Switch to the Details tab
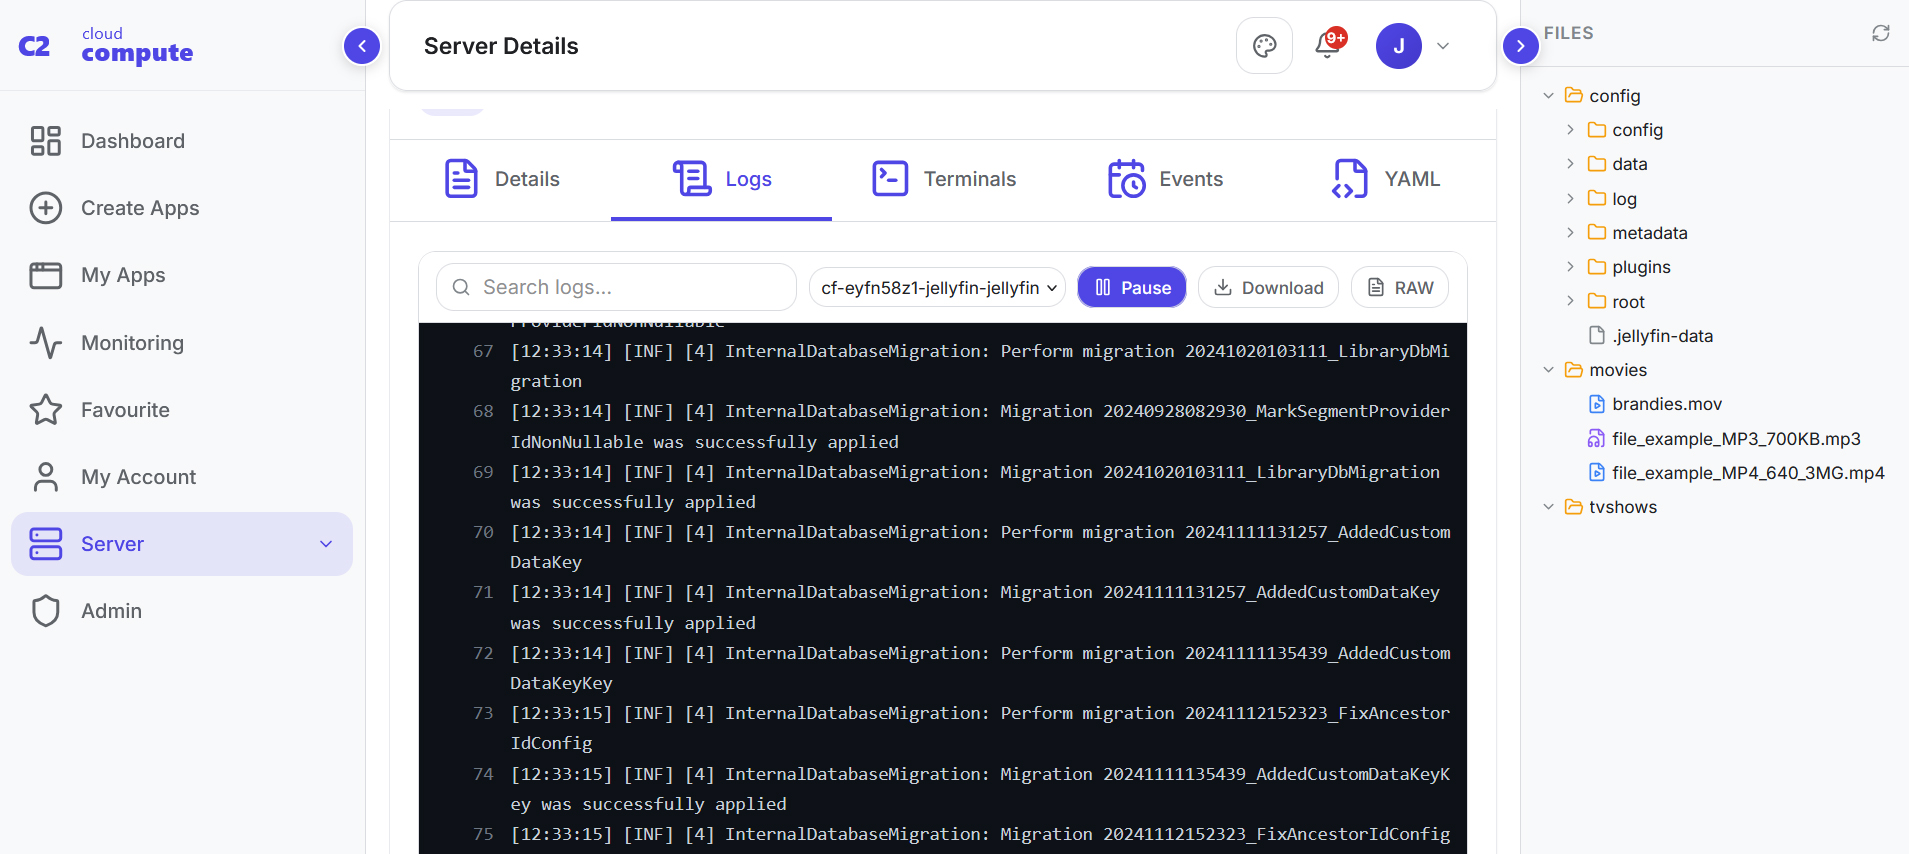Image resolution: width=1909 pixels, height=854 pixels. (x=501, y=179)
